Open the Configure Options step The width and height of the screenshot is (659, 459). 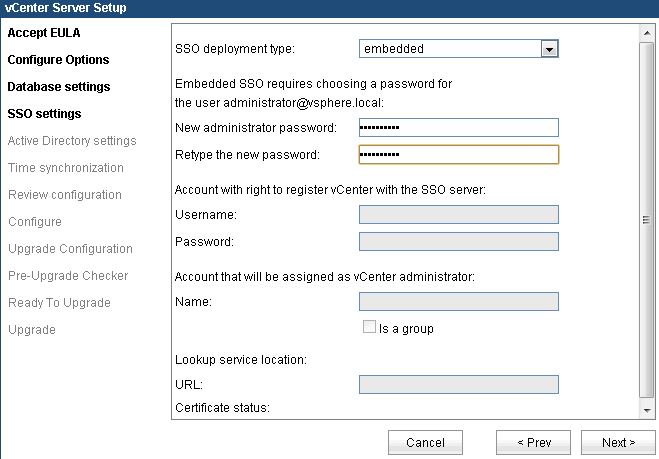click(x=58, y=60)
